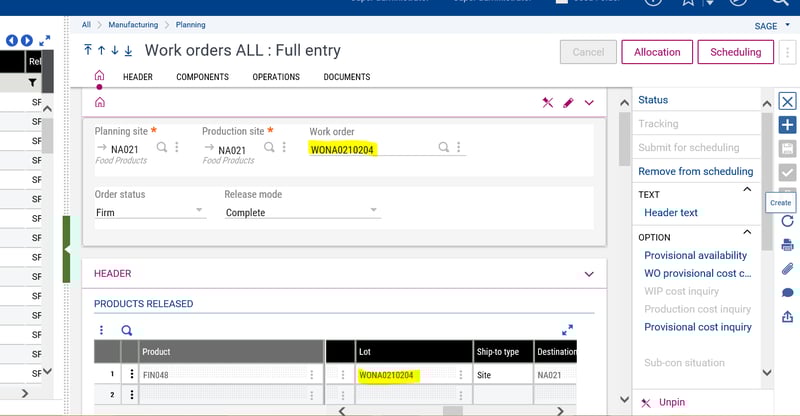Screen dimensions: 800x416
Task: Click the Create plus icon in right toolbar
Action: [x=787, y=125]
